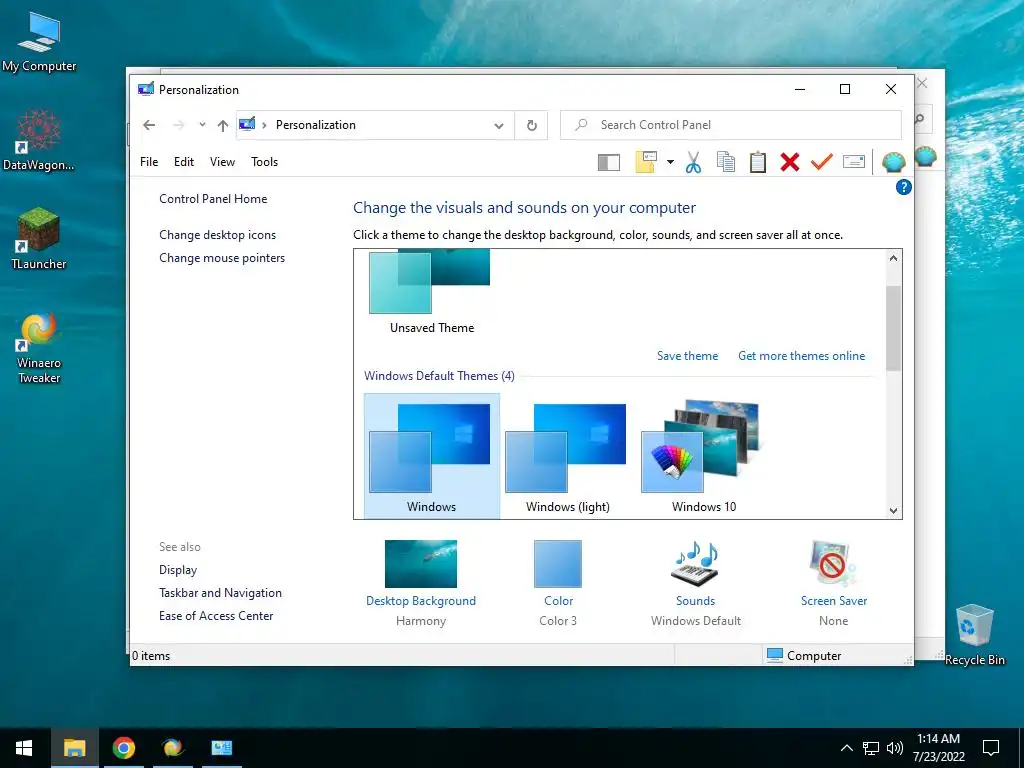Open the File menu
The width and height of the screenshot is (1024, 768).
coord(149,162)
